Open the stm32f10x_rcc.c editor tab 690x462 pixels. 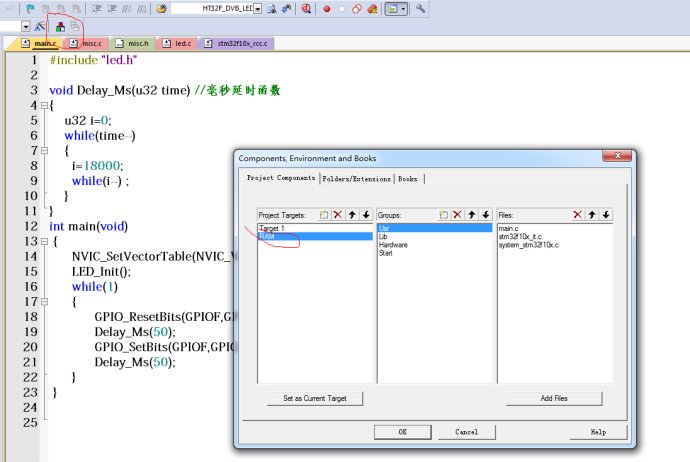click(238, 44)
